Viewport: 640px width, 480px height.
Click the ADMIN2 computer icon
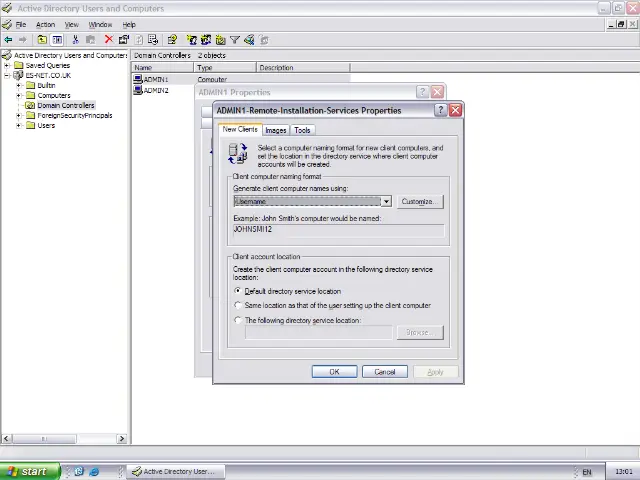138,90
